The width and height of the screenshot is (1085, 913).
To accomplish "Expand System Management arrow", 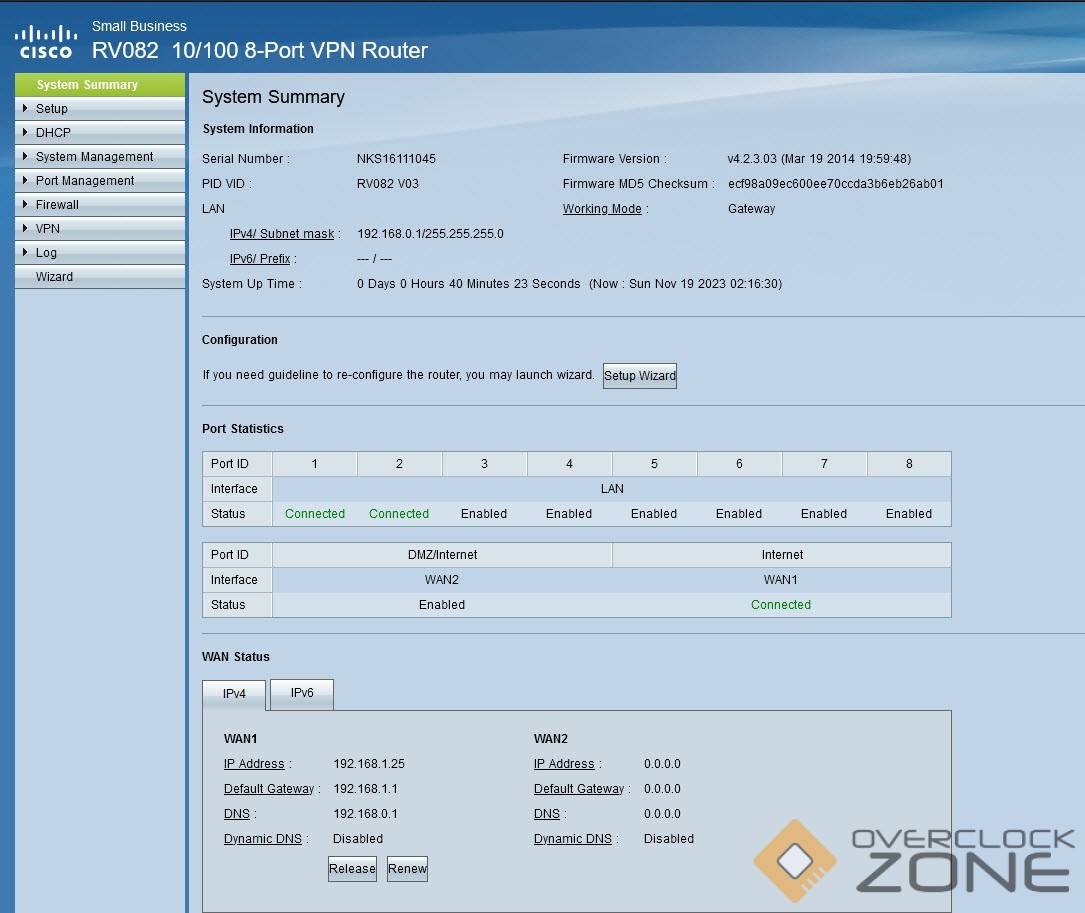I will click(25, 156).
